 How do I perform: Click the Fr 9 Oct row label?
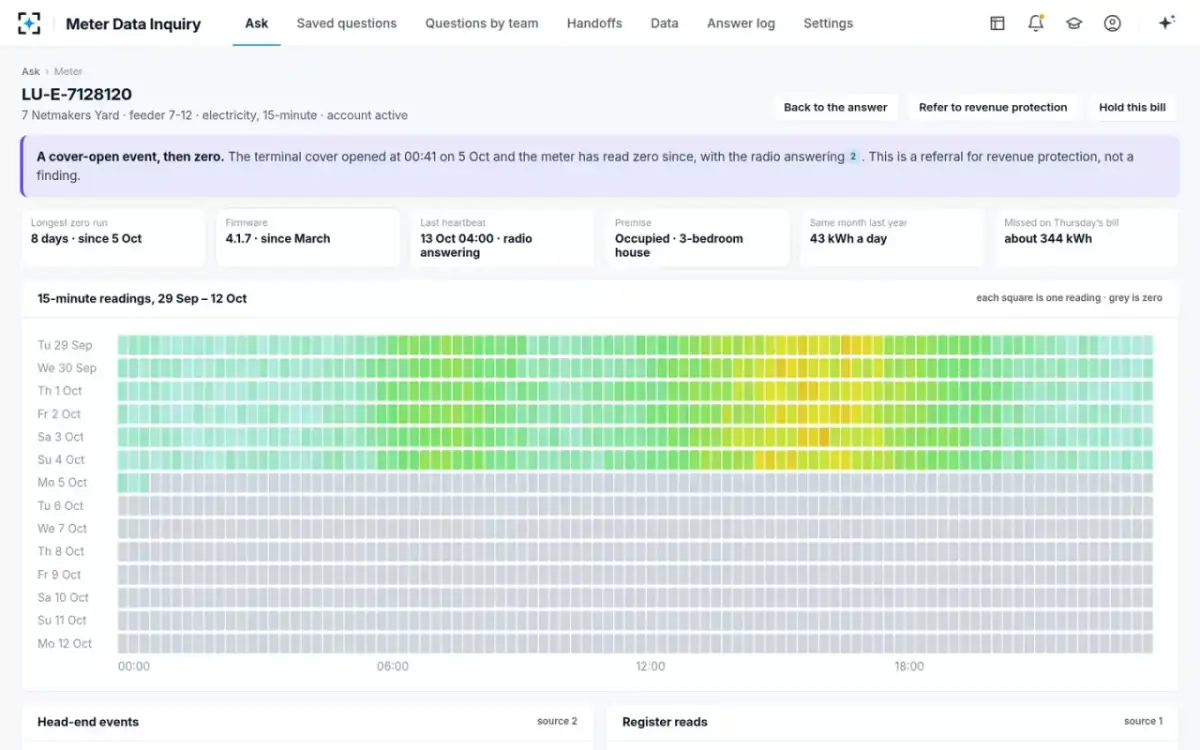coord(59,575)
